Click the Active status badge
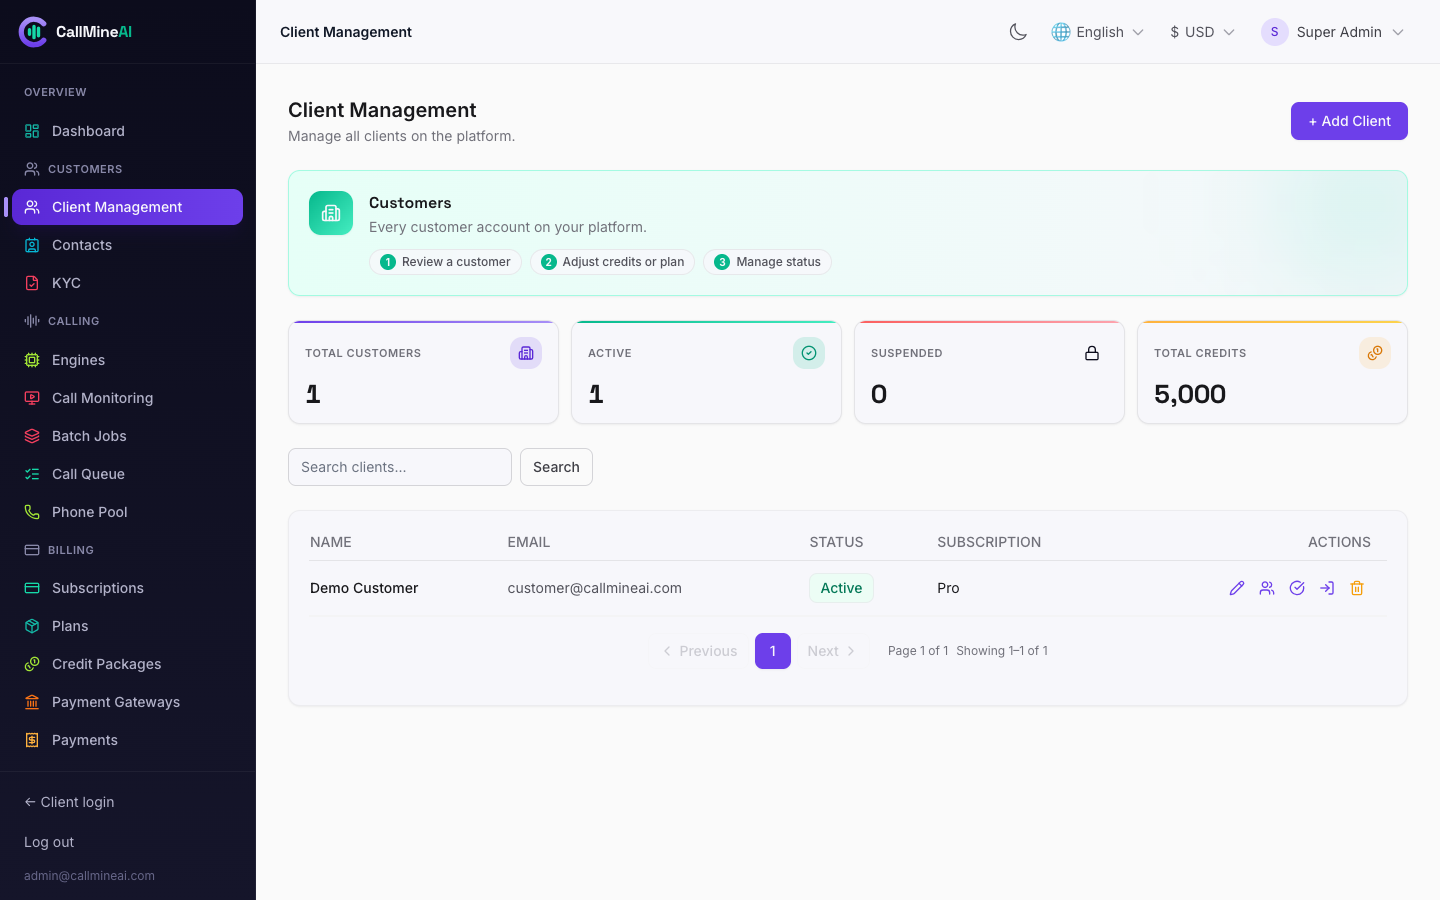The image size is (1440, 900). pyautogui.click(x=841, y=588)
